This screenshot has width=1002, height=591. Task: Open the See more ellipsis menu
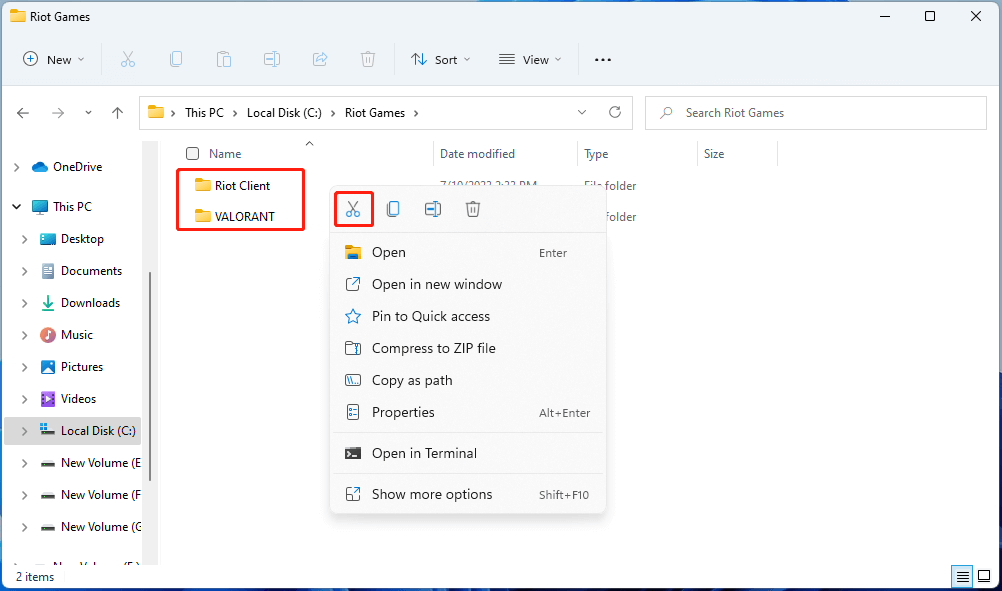(x=603, y=59)
